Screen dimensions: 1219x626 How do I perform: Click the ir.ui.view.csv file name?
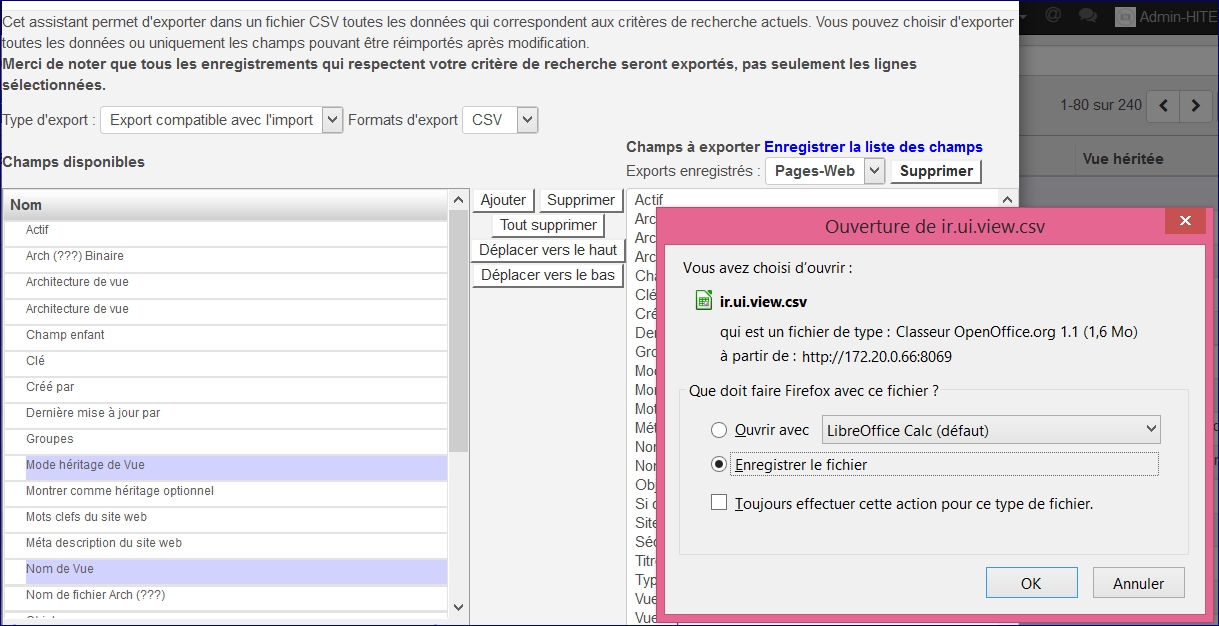click(x=763, y=301)
